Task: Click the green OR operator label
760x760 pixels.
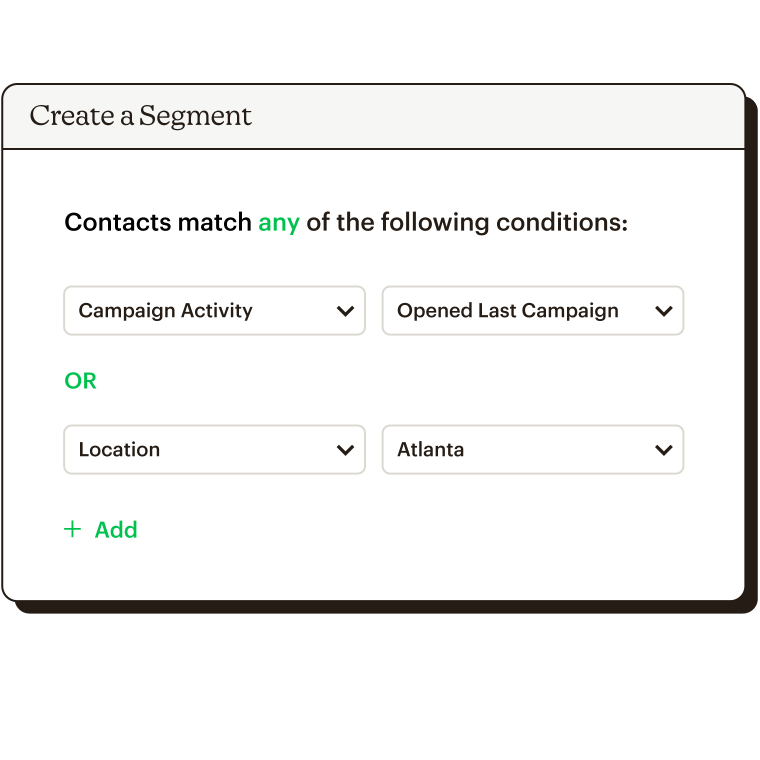Action: [80, 381]
